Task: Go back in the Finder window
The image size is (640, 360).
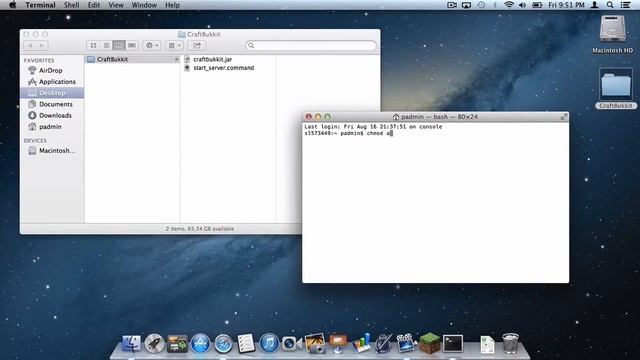Action: pos(30,45)
